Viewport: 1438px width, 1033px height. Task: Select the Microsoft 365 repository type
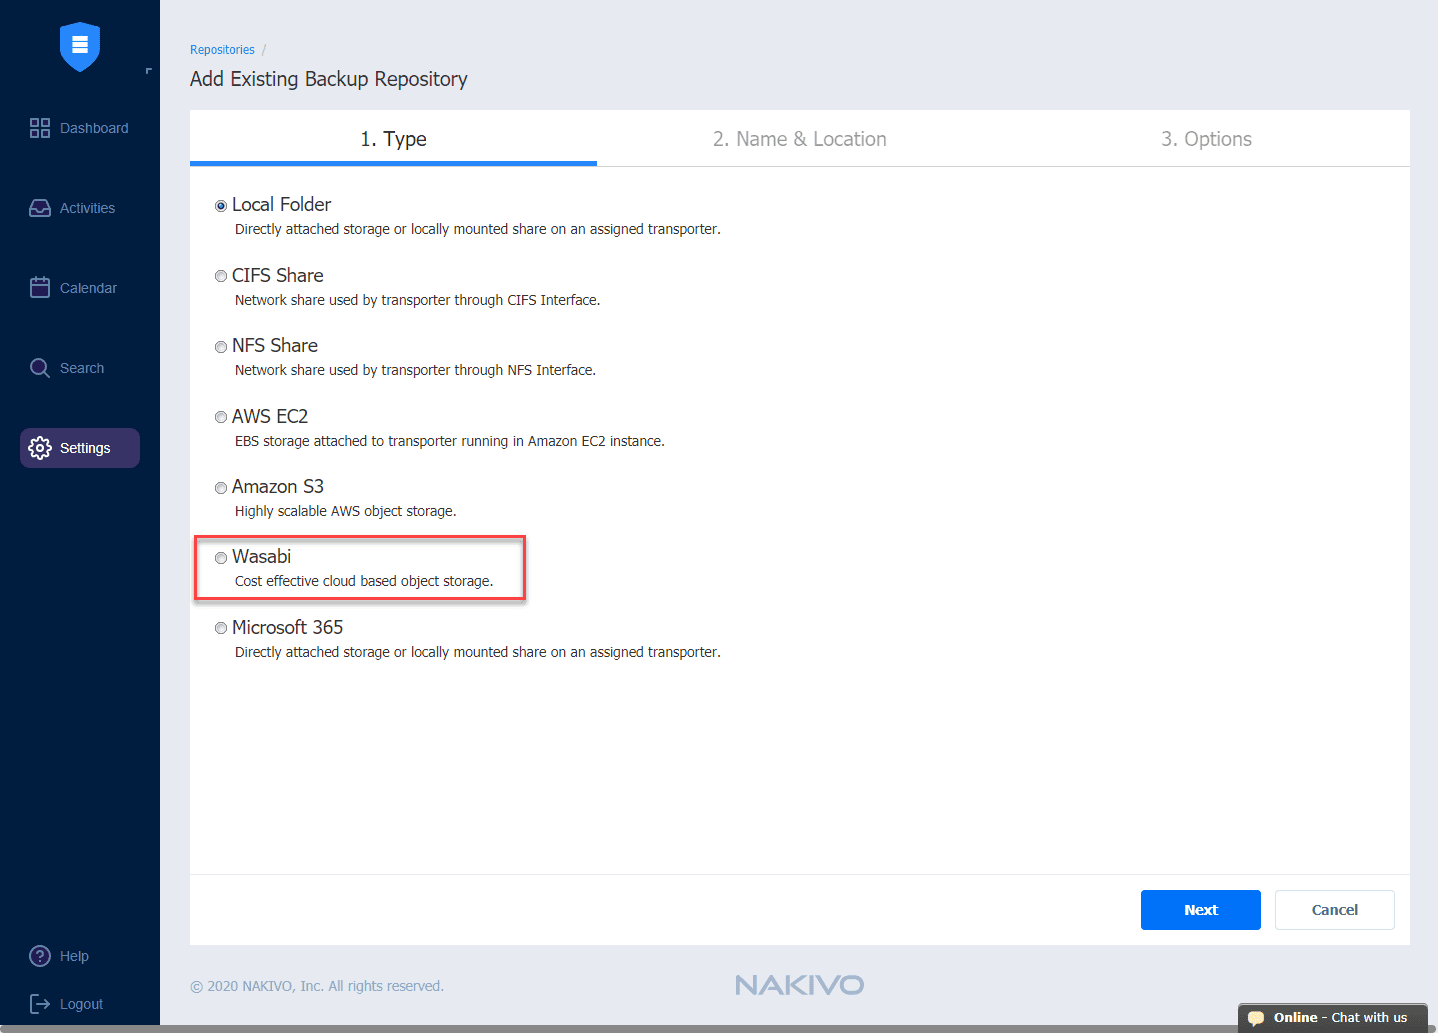coord(221,628)
